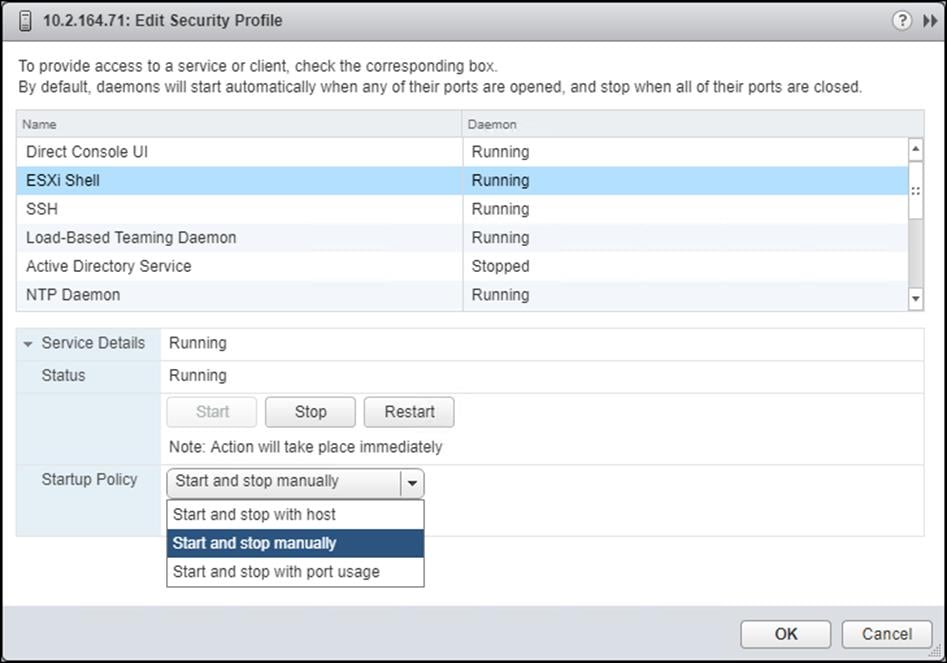Select the NTP Daemon service row
Viewport: 947px width, 663px height.
tap(200, 294)
